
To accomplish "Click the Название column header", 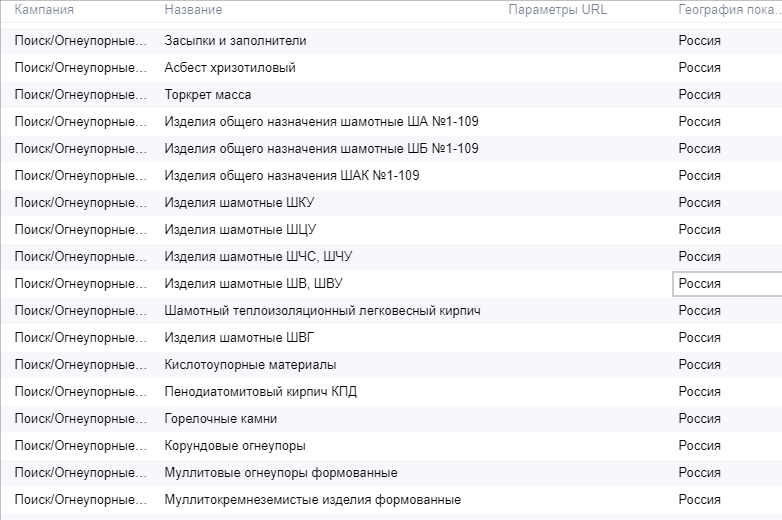I will click(x=194, y=9).
